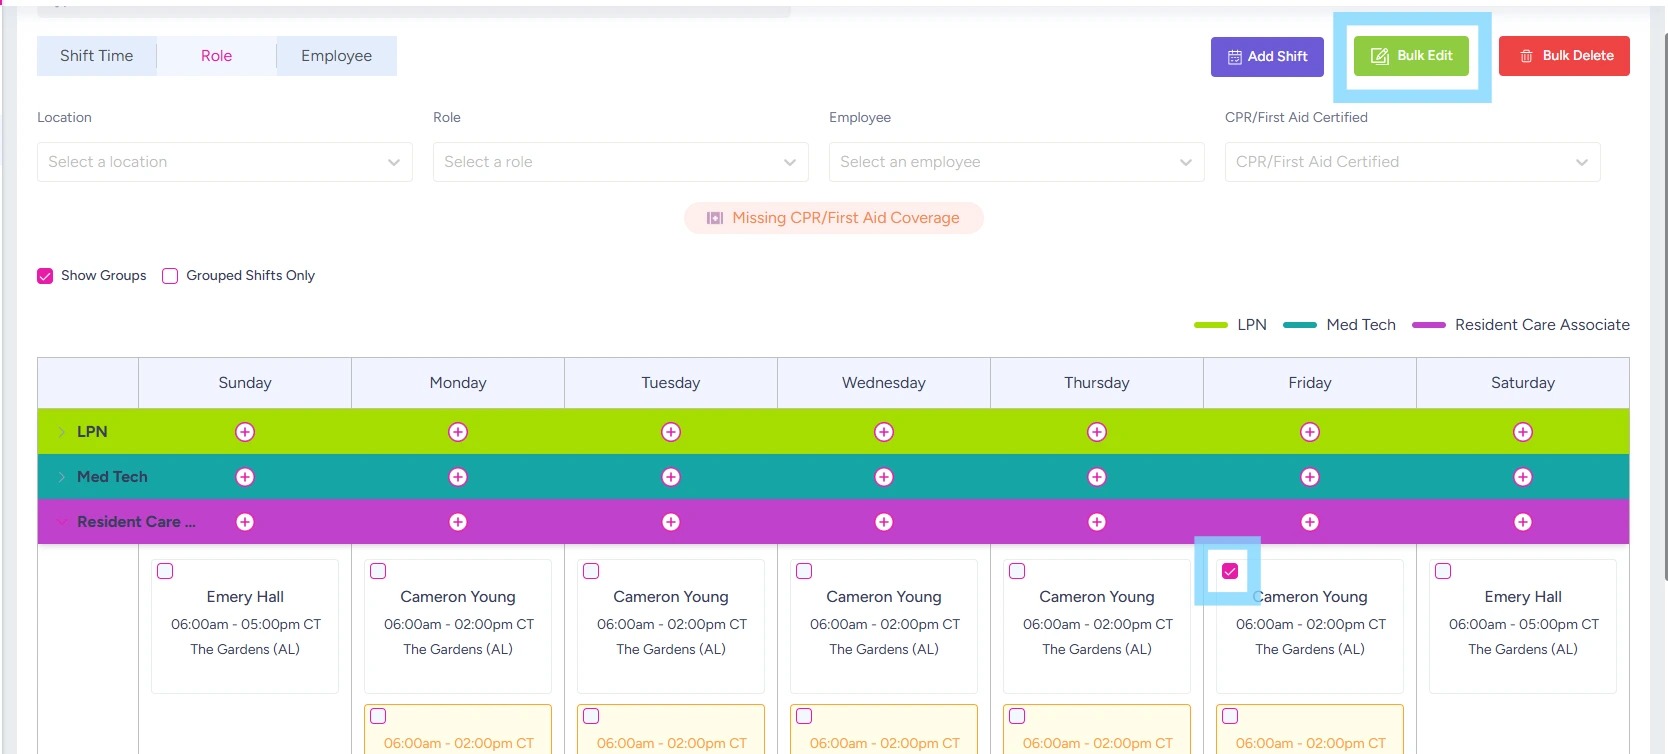Open the Select a location dropdown

(224, 162)
